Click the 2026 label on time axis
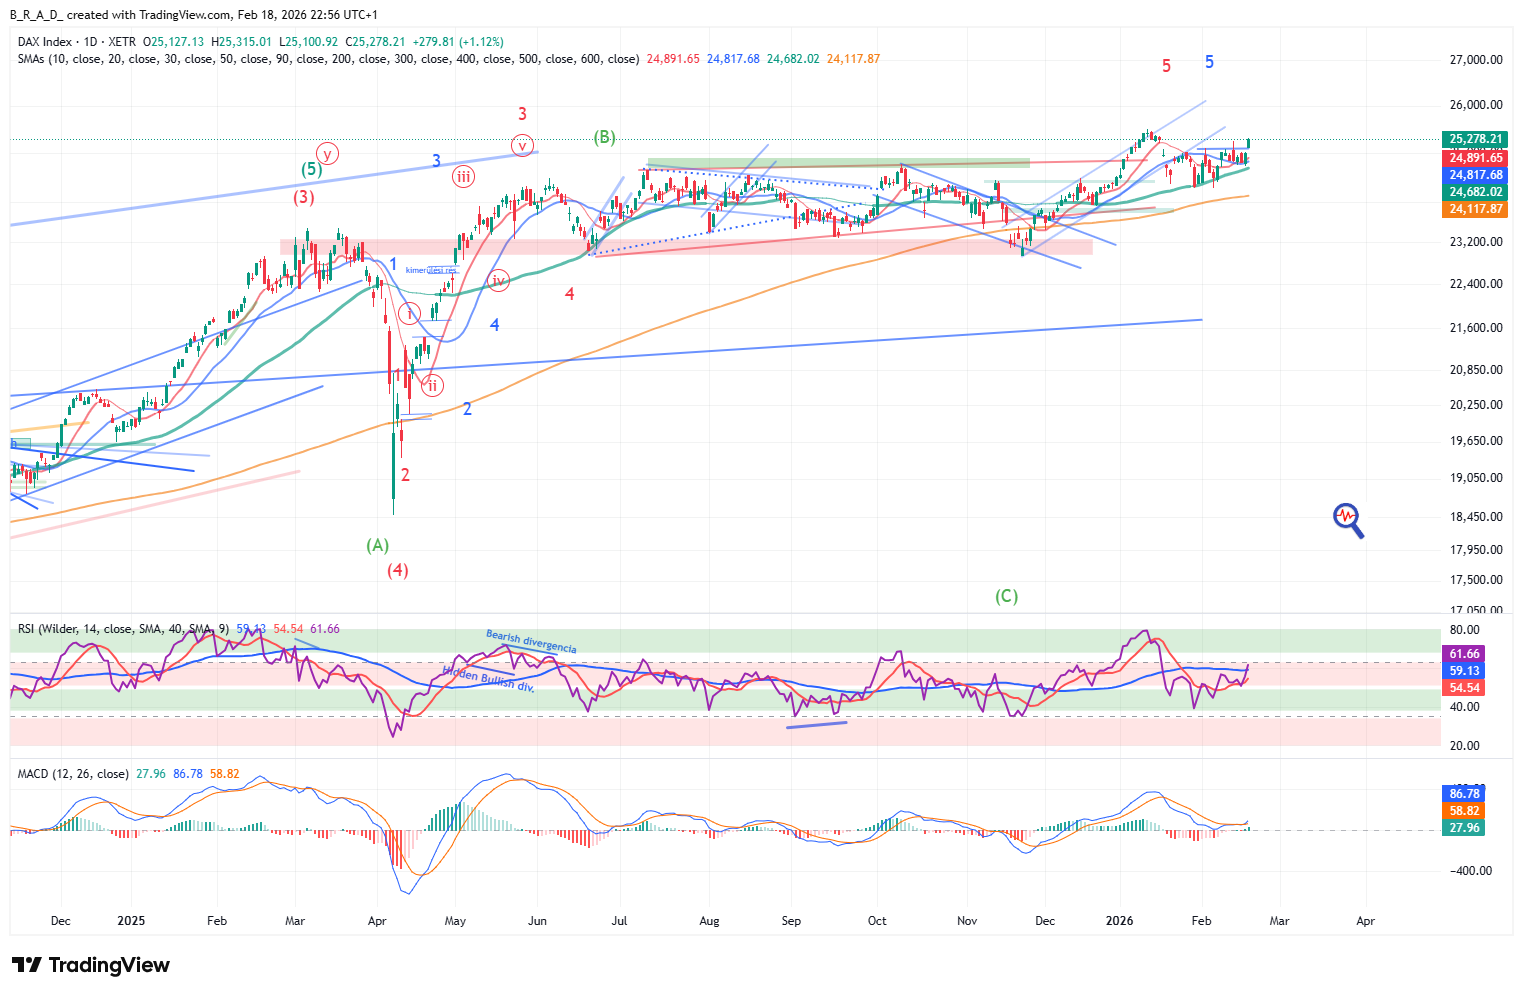Viewport: 1523px width, 995px height. pyautogui.click(x=1119, y=920)
